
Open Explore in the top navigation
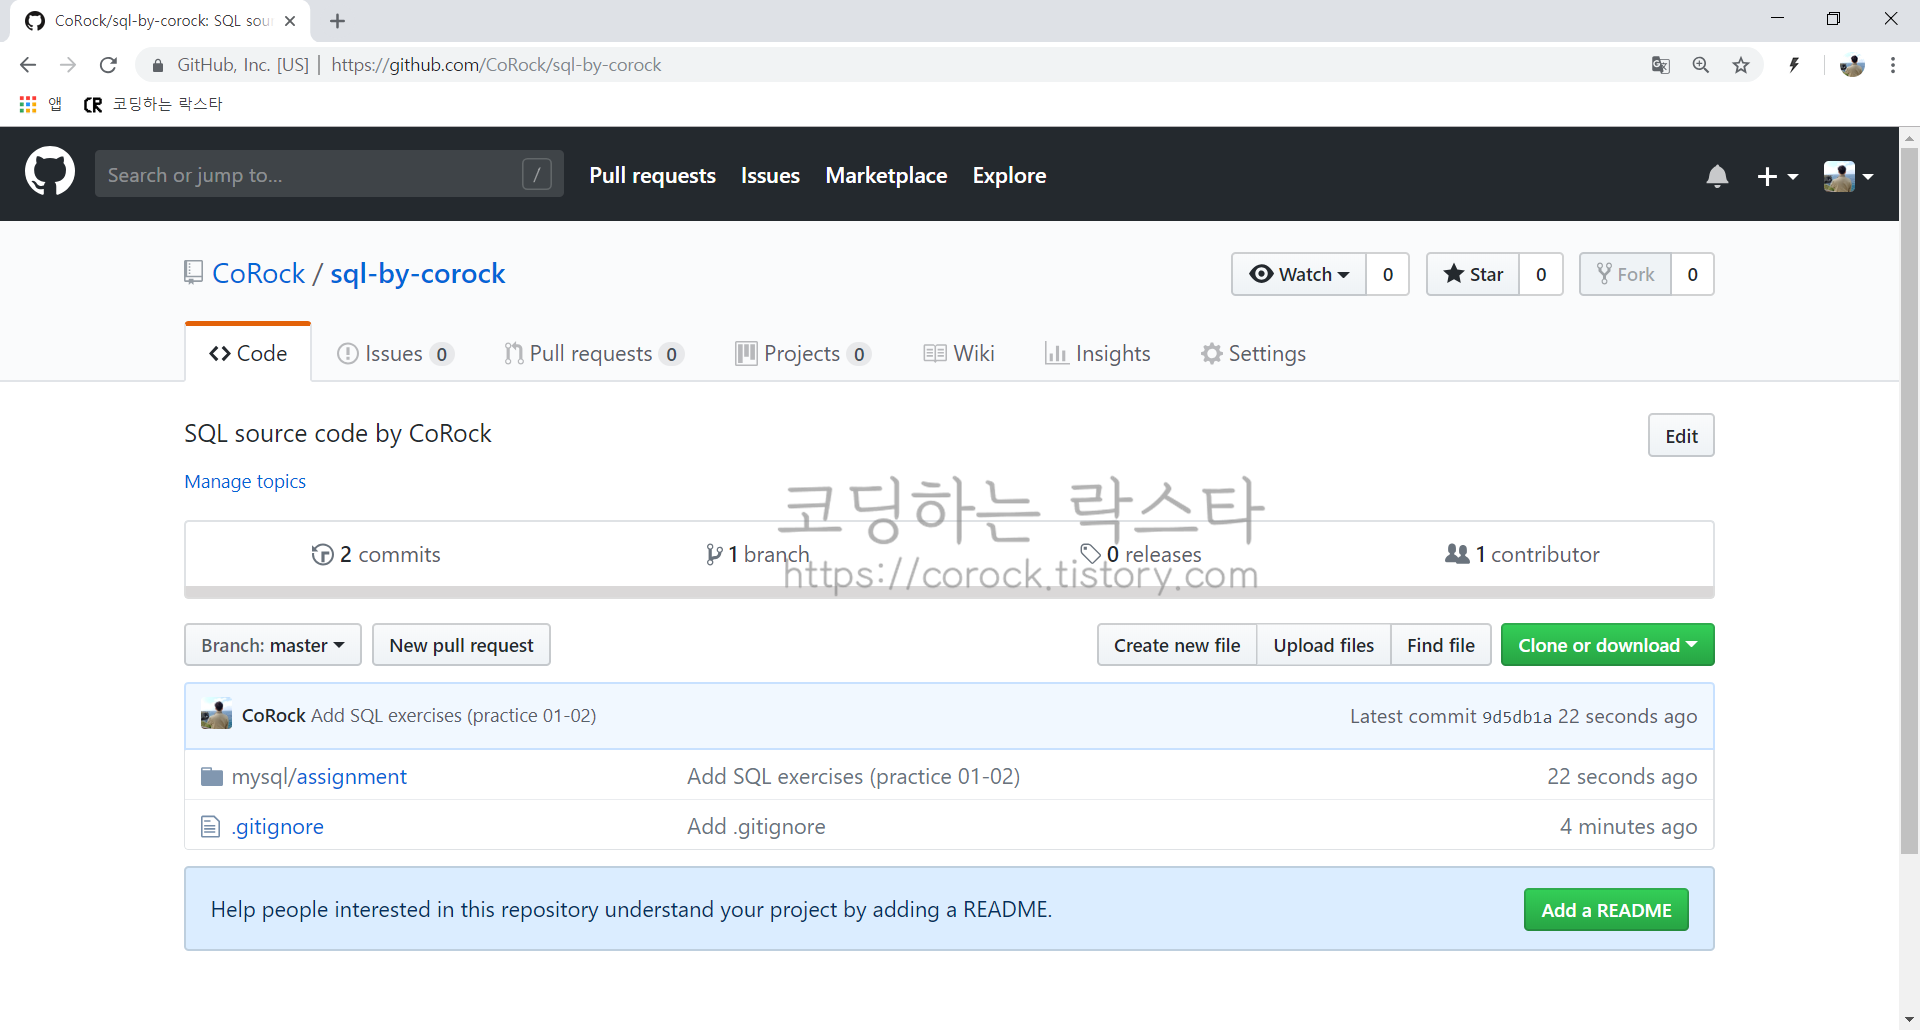(x=1009, y=175)
